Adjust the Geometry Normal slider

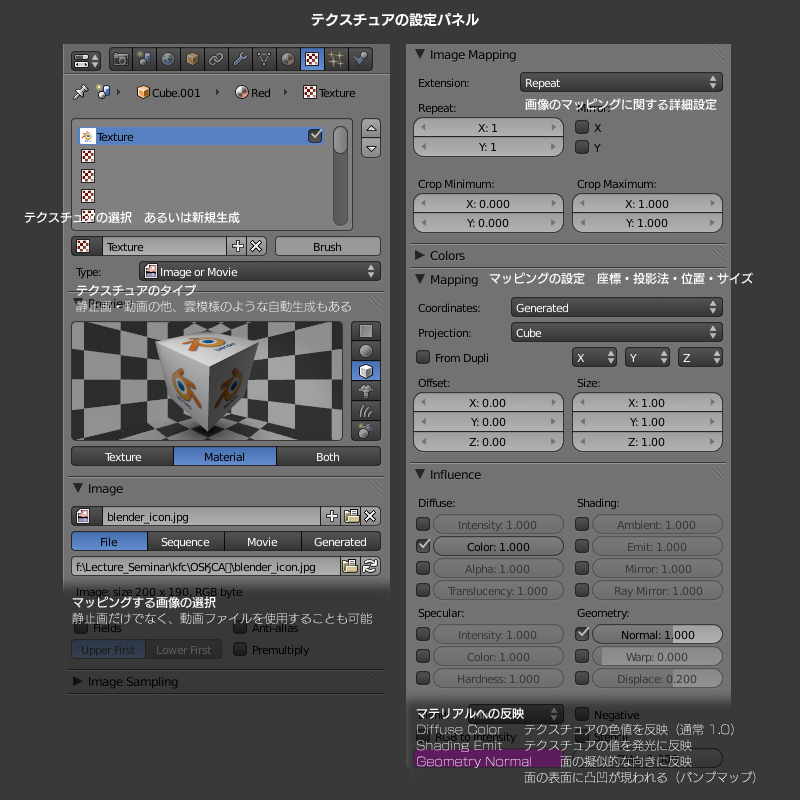pos(657,634)
